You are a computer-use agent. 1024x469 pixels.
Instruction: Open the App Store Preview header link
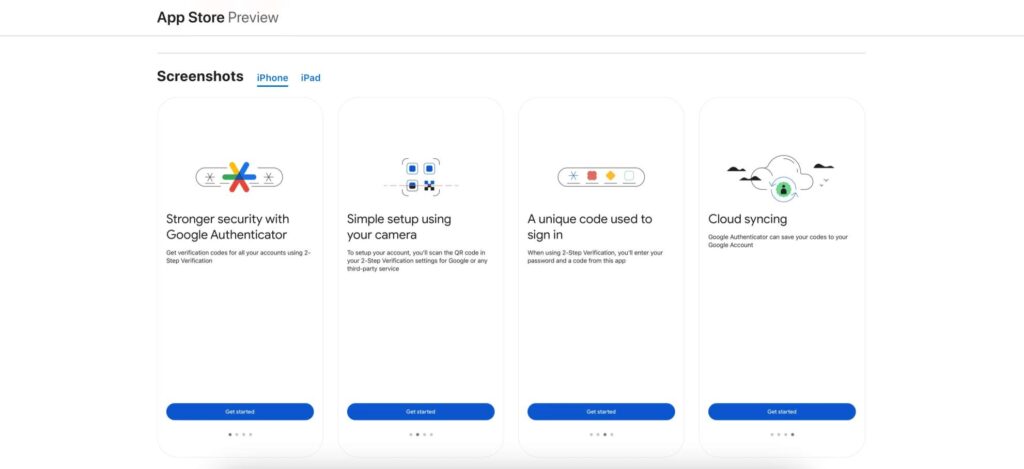(x=217, y=18)
